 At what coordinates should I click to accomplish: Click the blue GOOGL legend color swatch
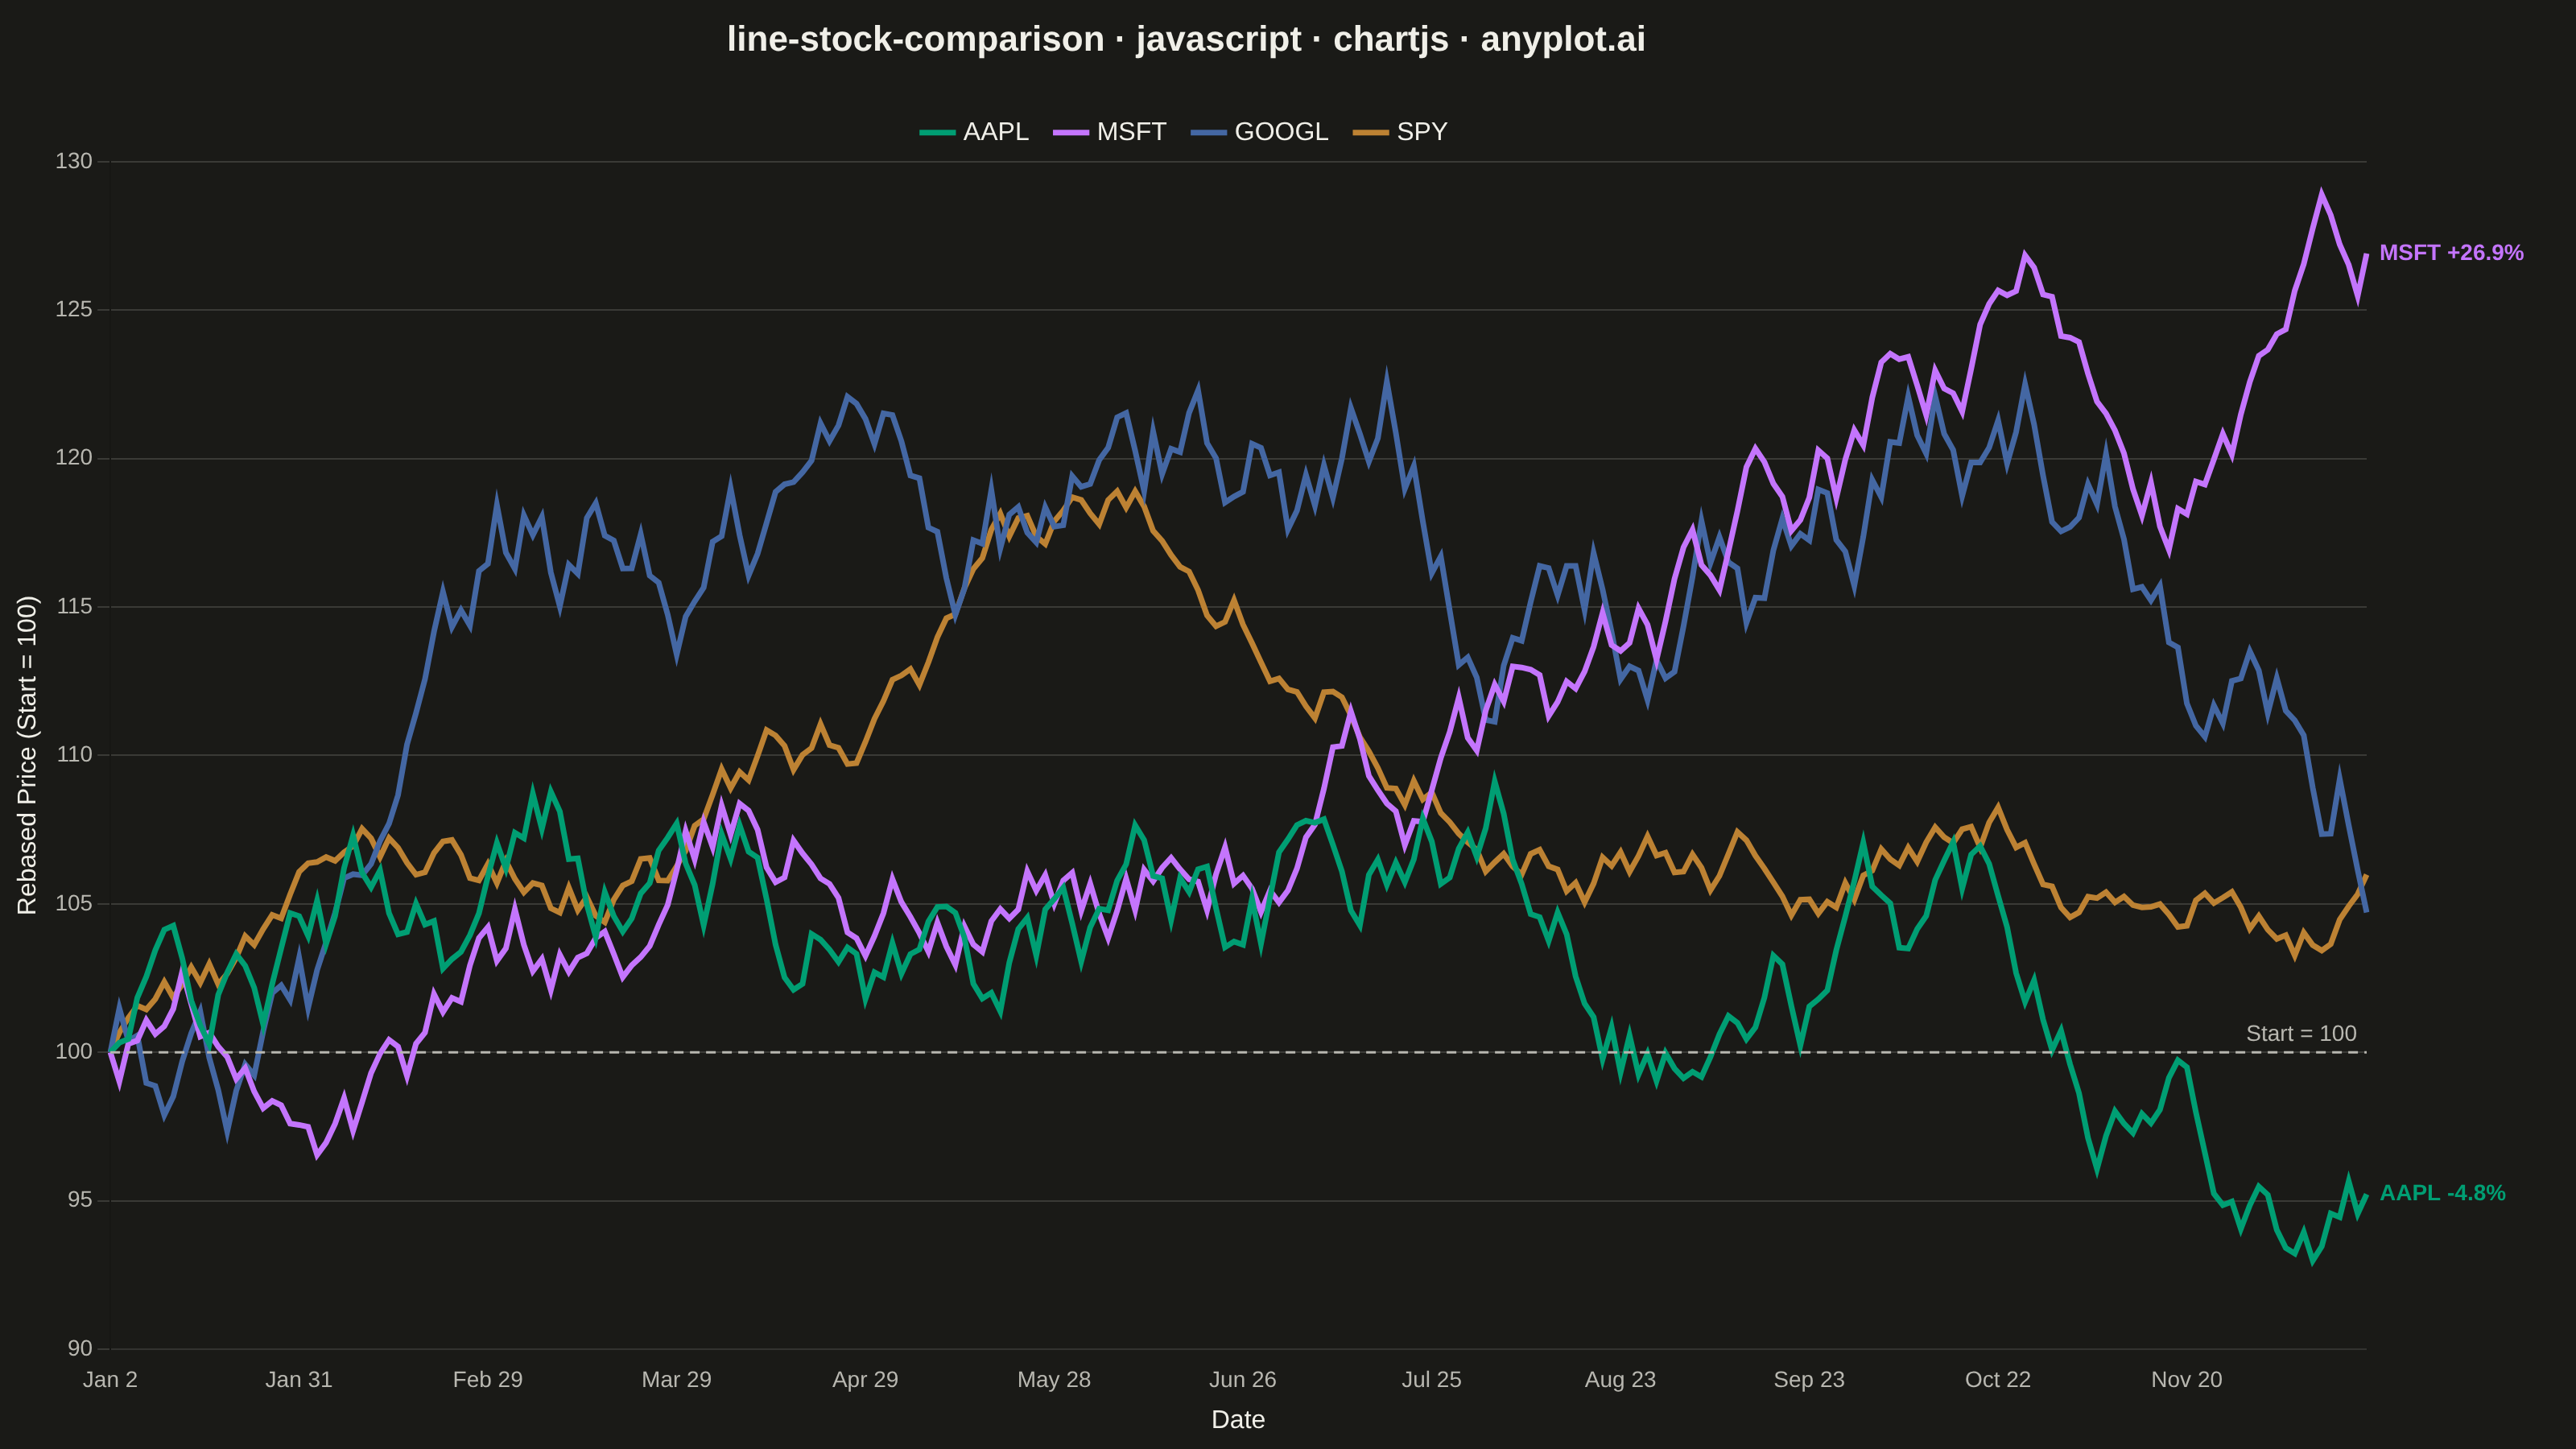pos(1209,132)
